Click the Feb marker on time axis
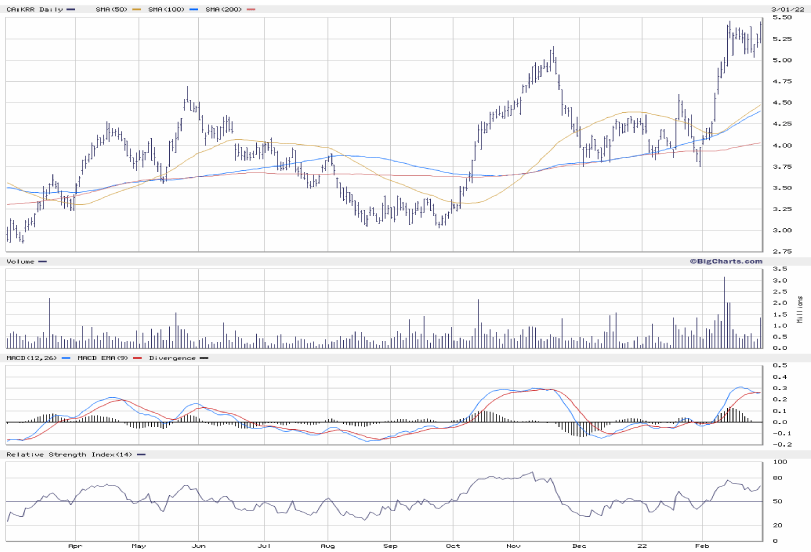 point(701,547)
